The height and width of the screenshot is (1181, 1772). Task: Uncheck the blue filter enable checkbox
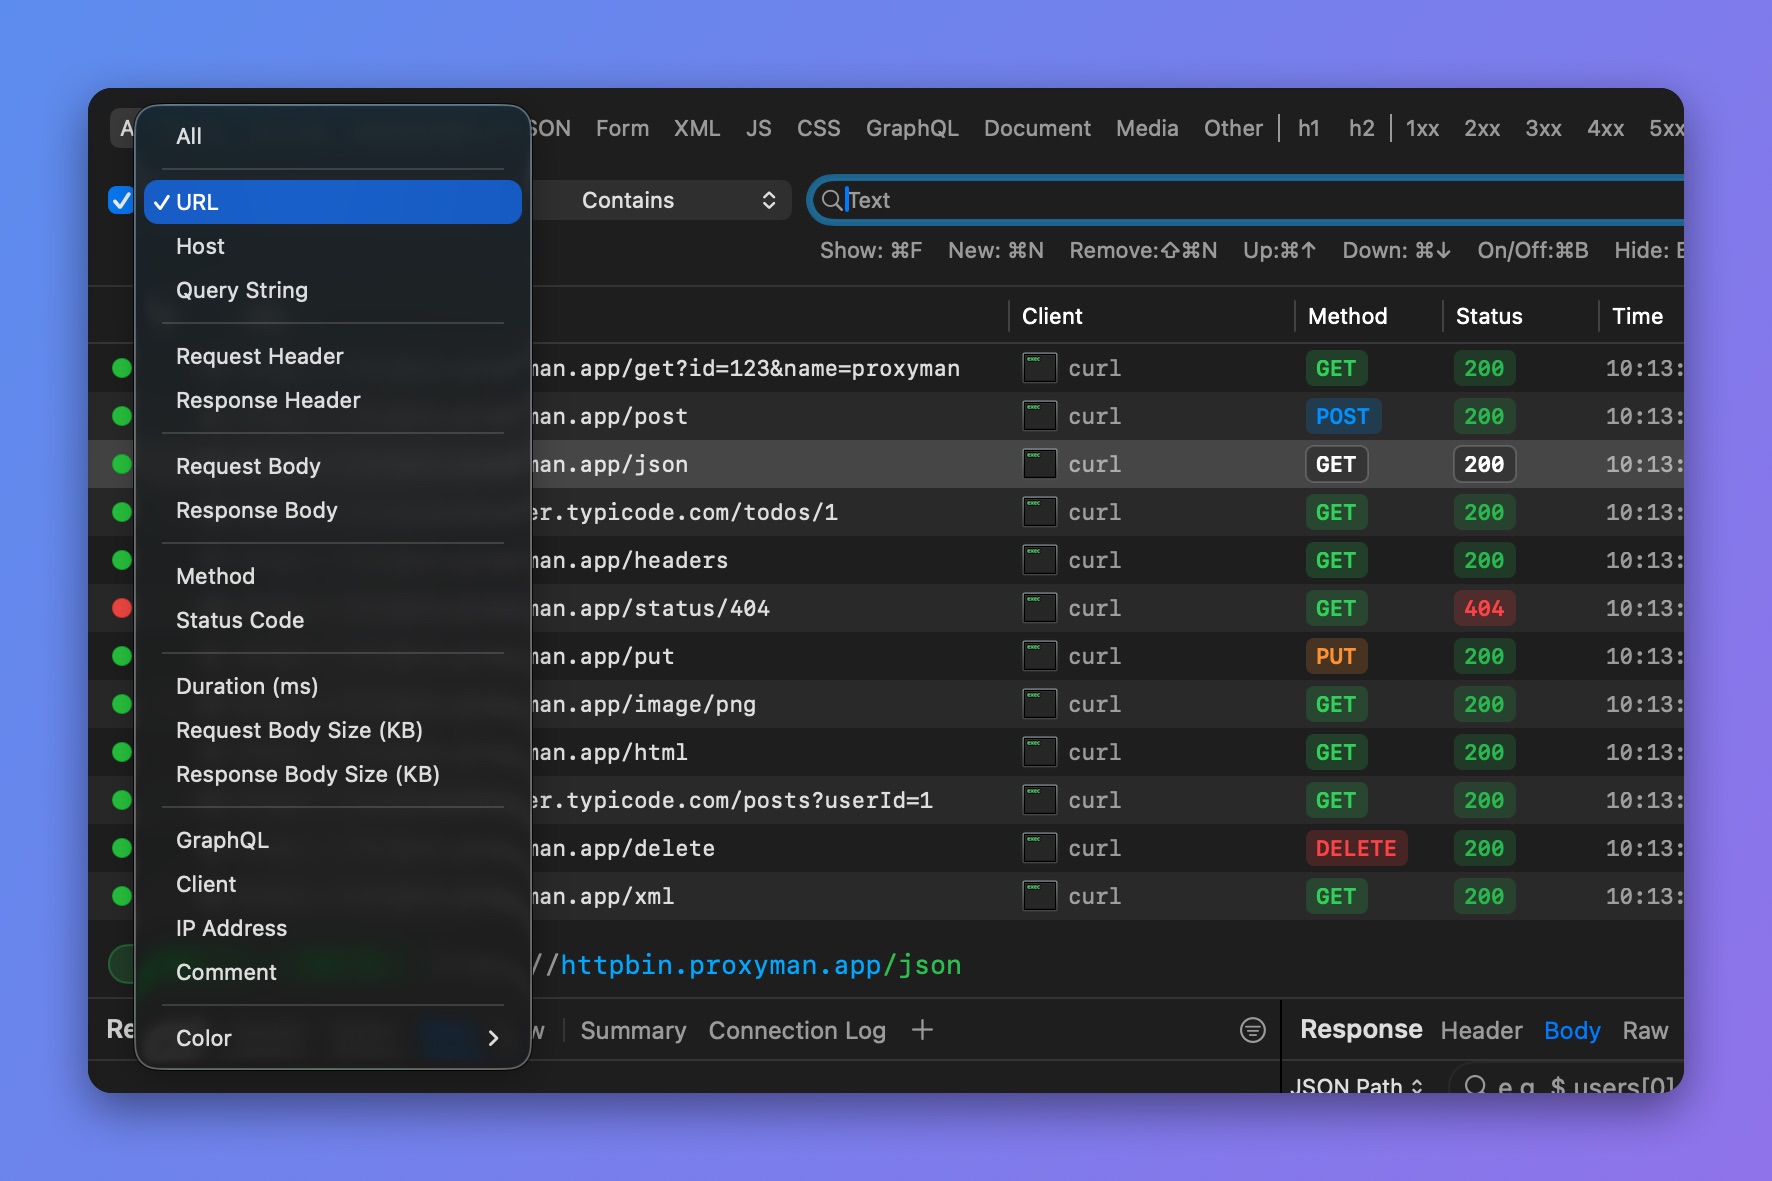[x=120, y=200]
